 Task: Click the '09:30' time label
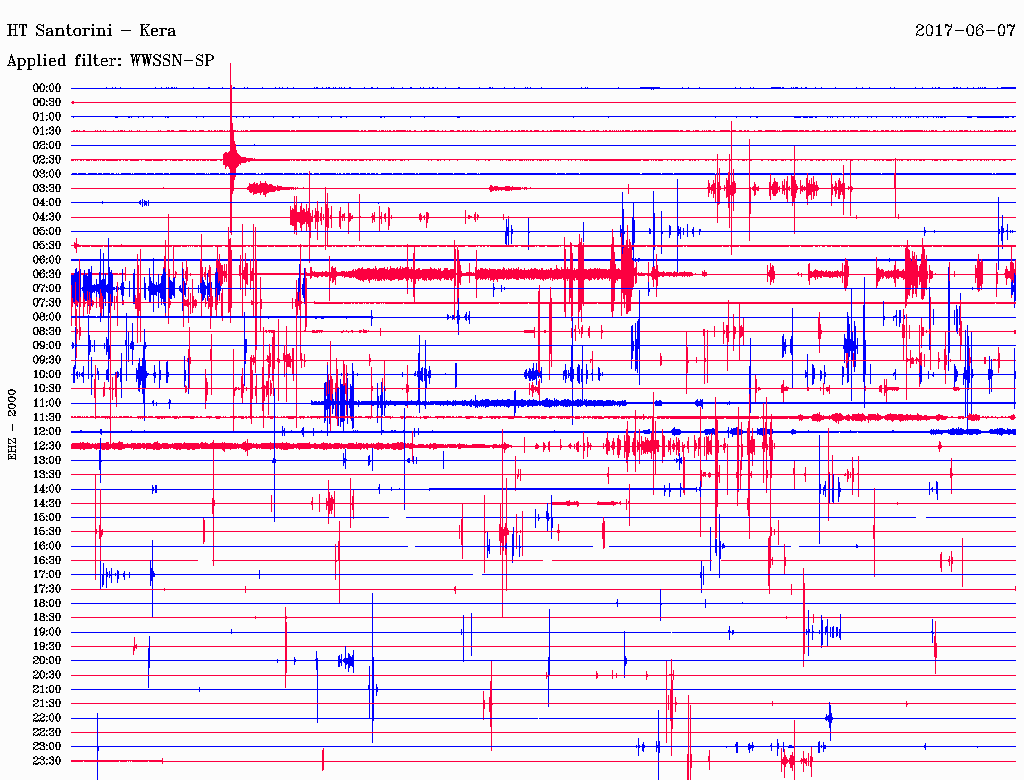point(47,361)
